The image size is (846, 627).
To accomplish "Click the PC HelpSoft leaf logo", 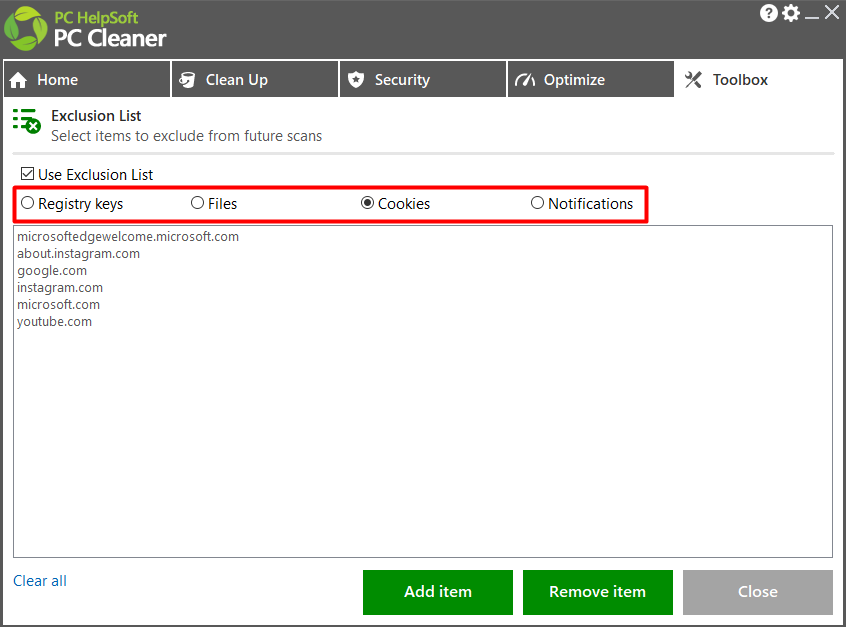I will coord(25,29).
